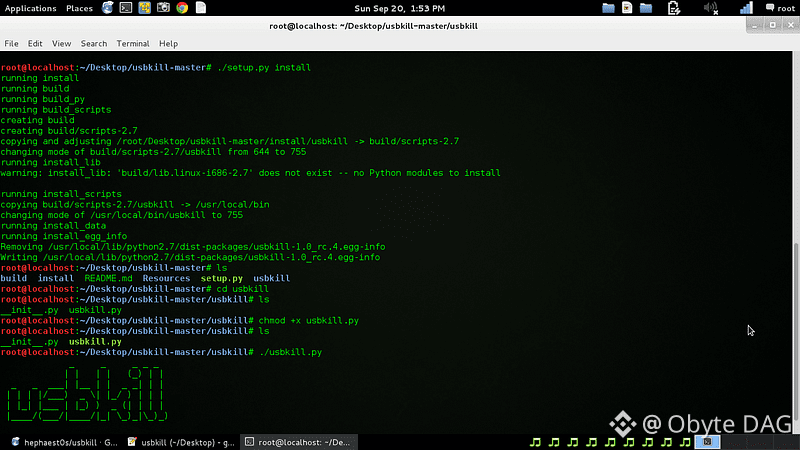Switch to usbkill (~/Desktop) gedit taskbar window
Viewport: 800px width, 450px height.
pyautogui.click(x=181, y=442)
